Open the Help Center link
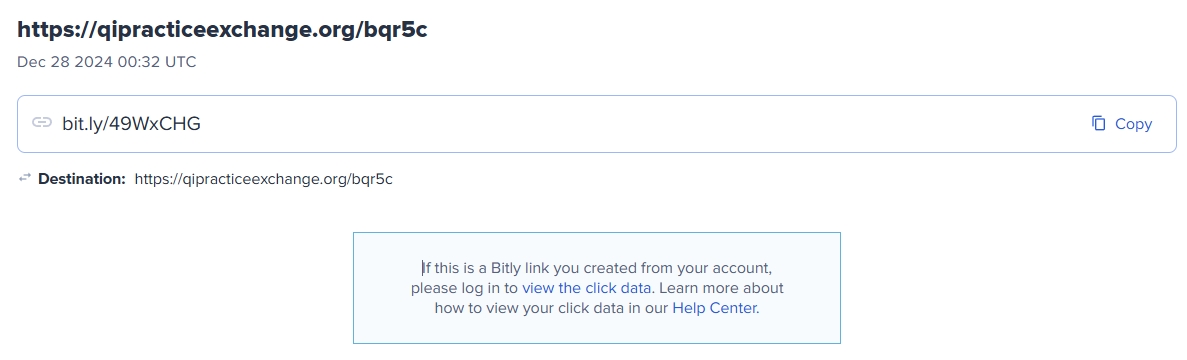 pyautogui.click(x=714, y=309)
